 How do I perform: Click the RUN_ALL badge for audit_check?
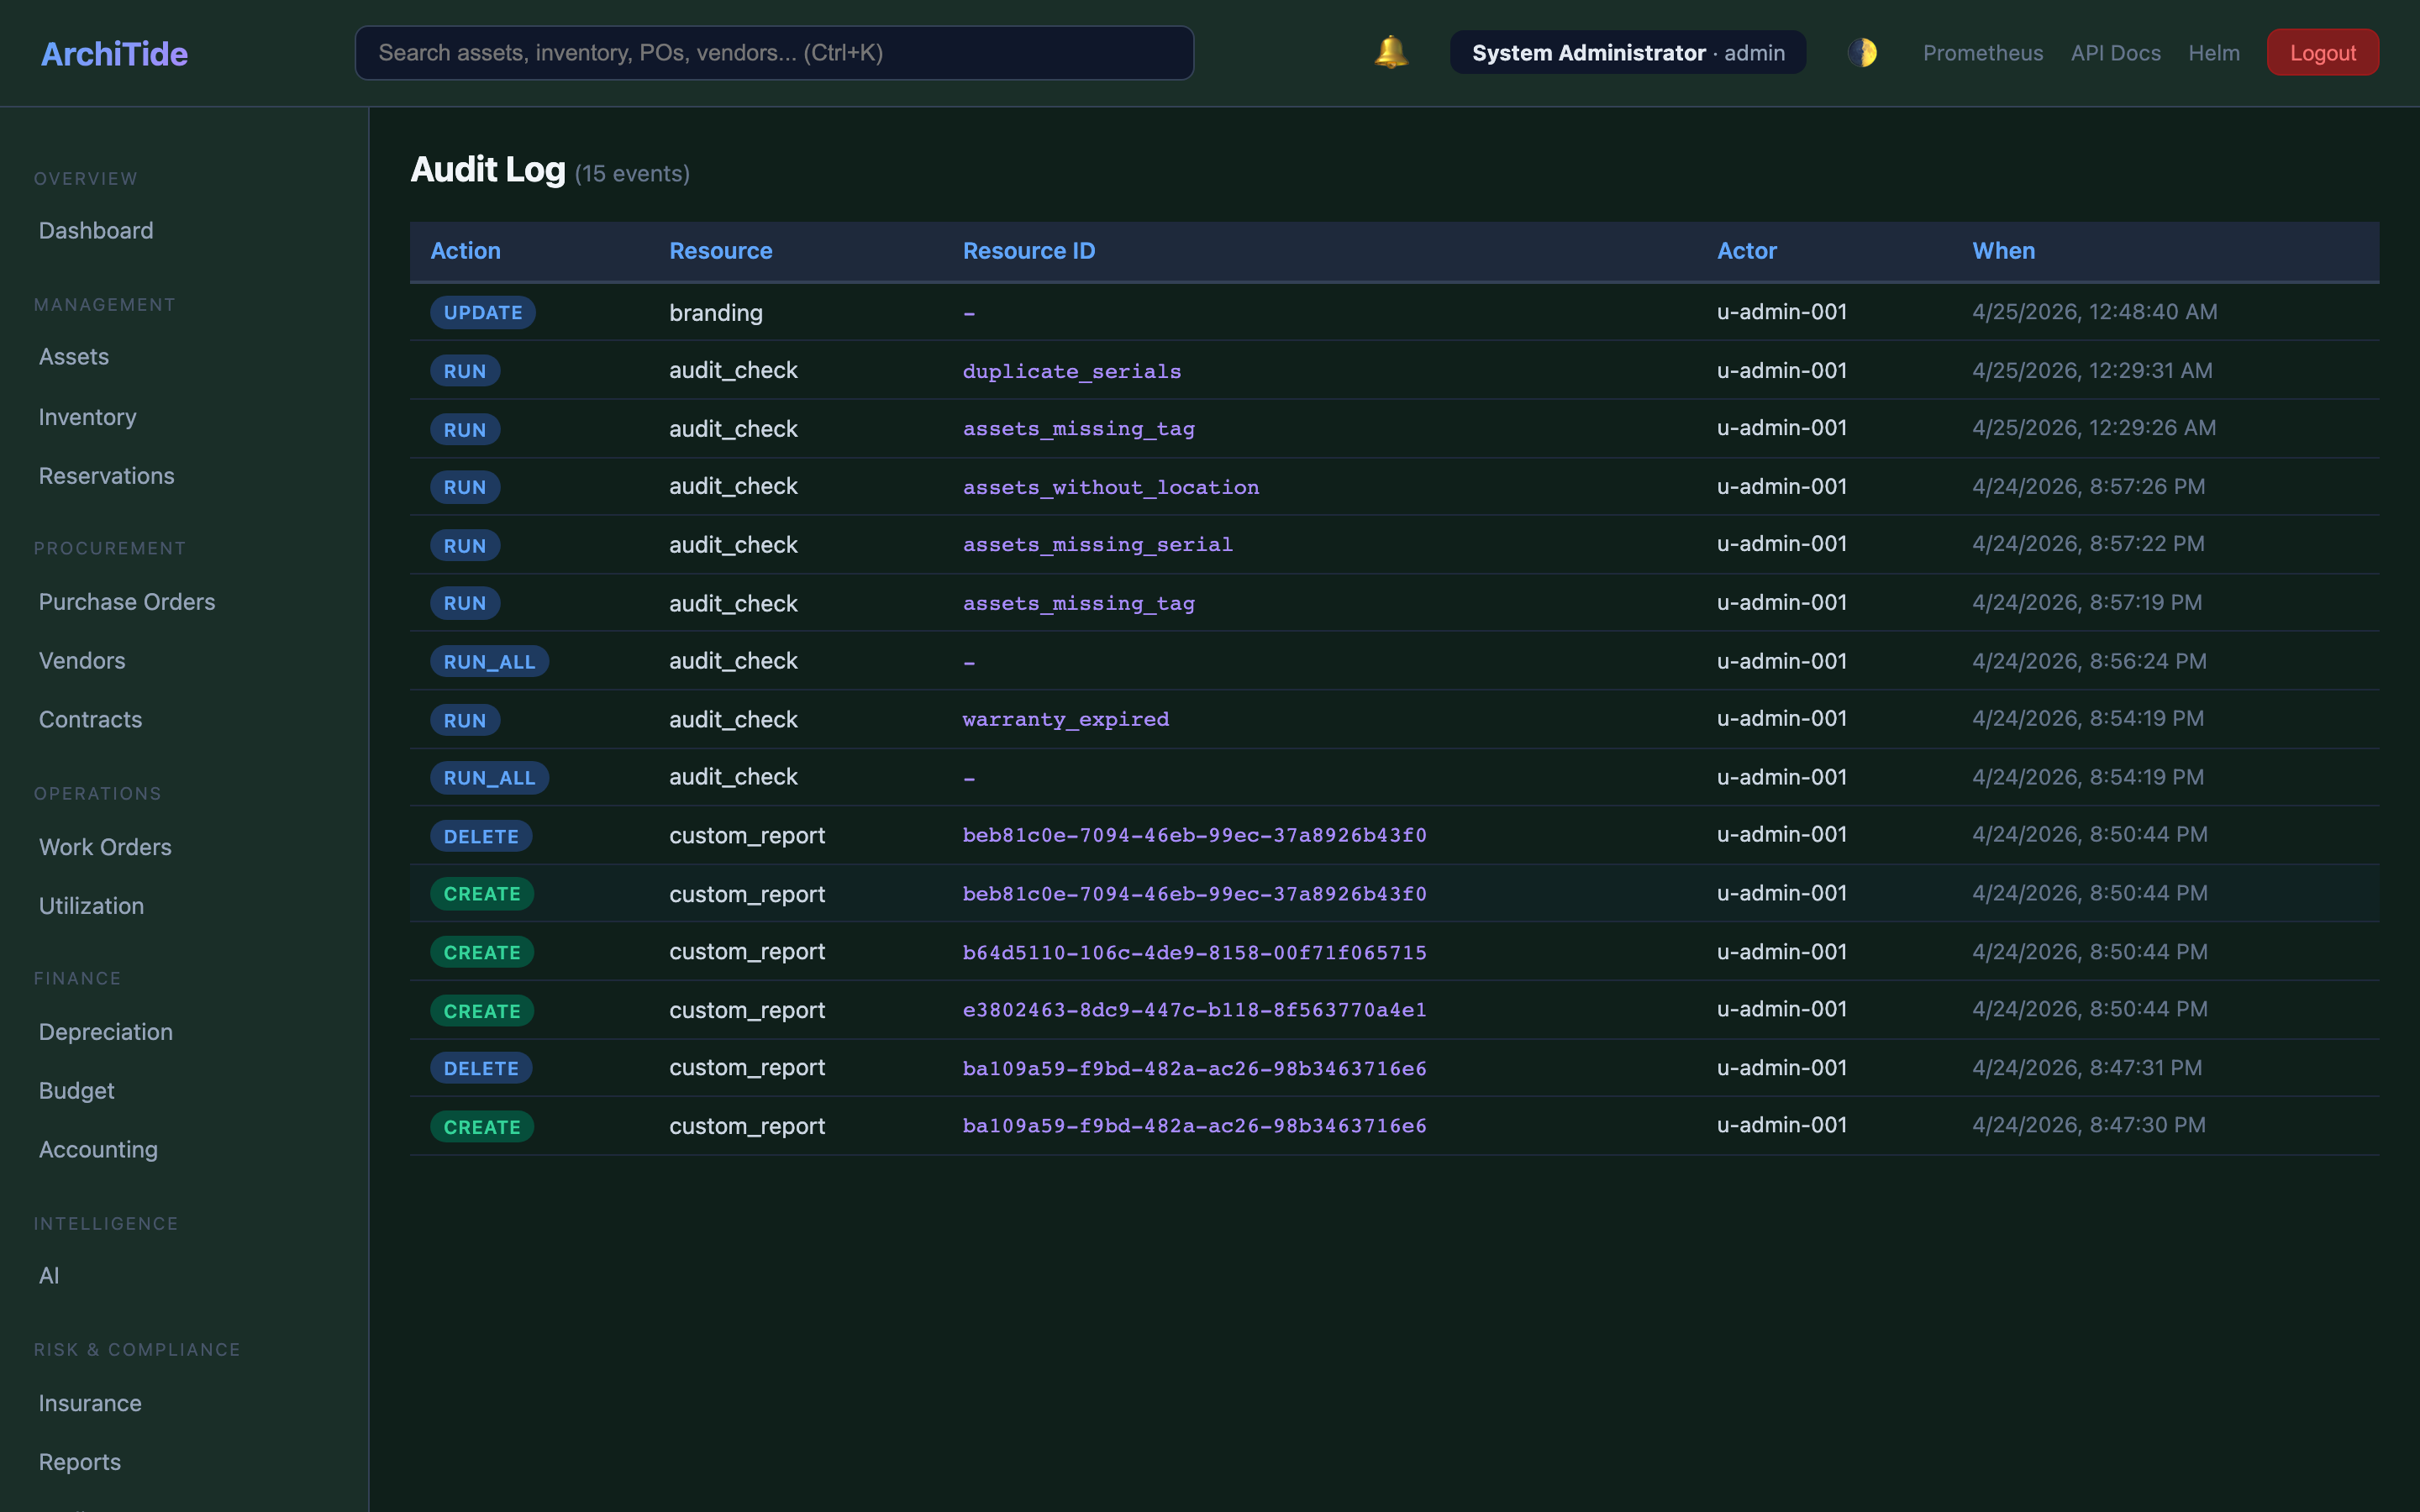(x=489, y=661)
